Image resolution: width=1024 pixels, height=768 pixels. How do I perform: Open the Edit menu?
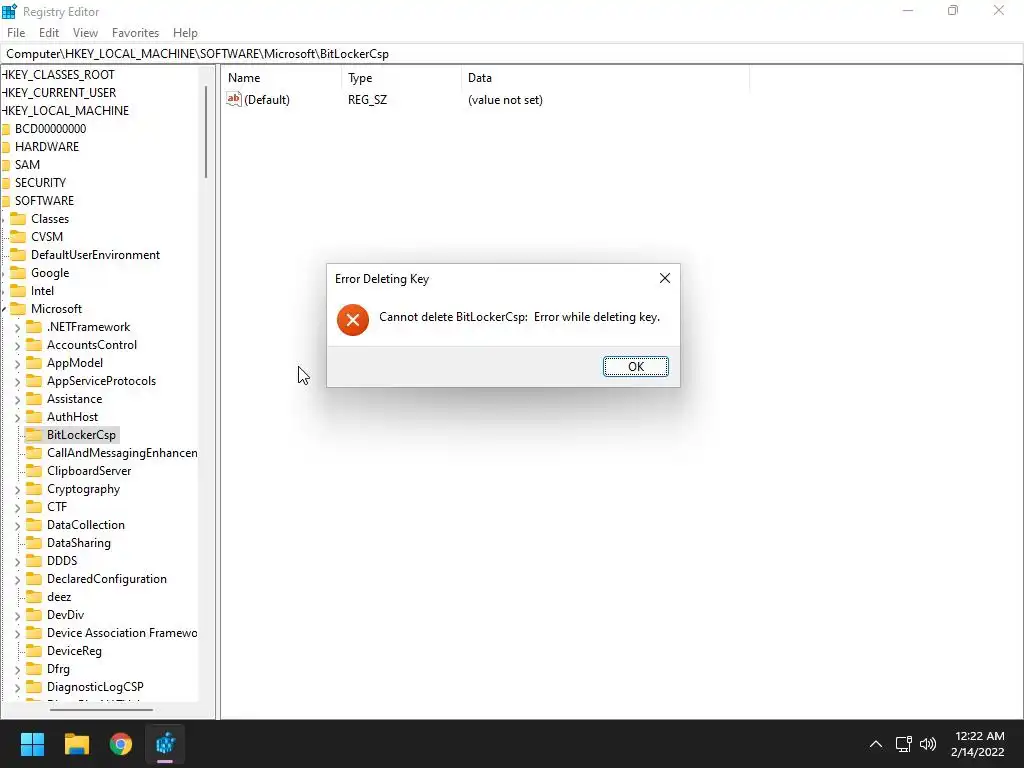pyautogui.click(x=49, y=33)
